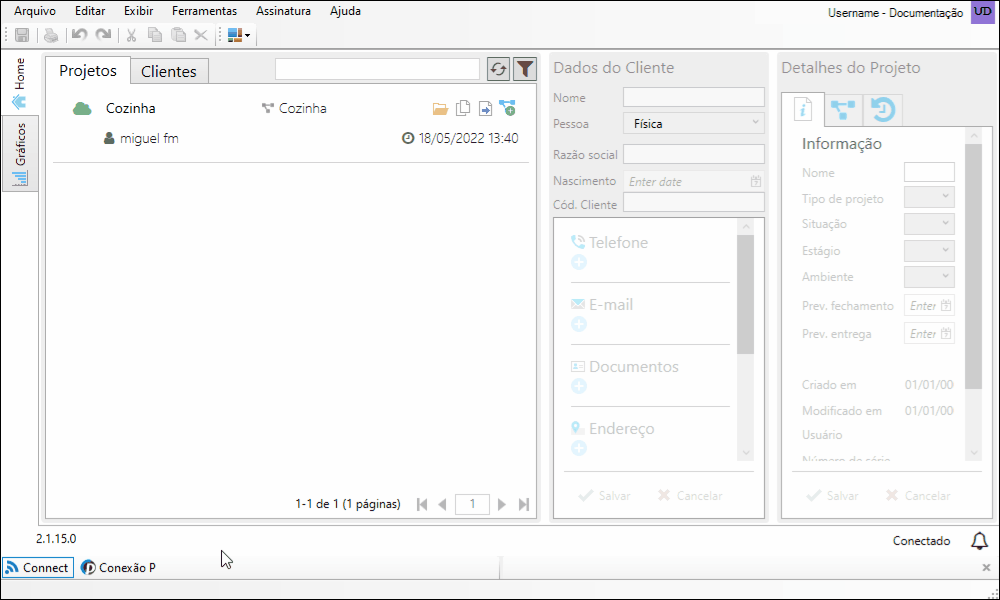Expand the Estágio dropdown
Viewport: 1000px width, 600px height.
point(929,251)
